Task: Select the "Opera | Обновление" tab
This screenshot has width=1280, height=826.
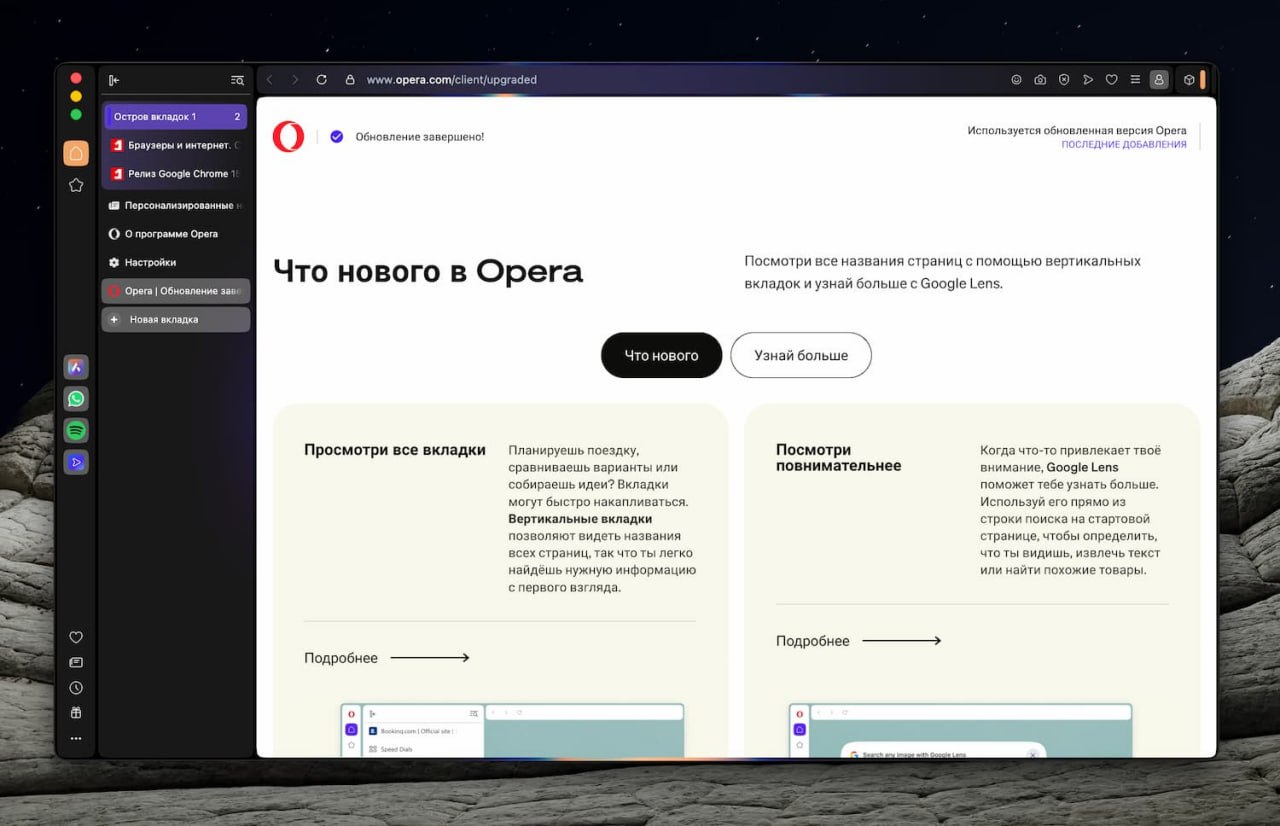Action: pos(175,291)
